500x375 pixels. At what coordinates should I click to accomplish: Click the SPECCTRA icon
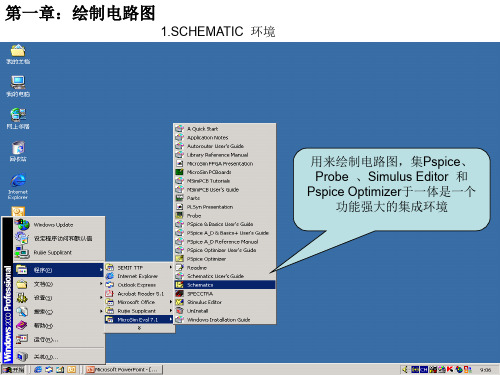pos(179,293)
